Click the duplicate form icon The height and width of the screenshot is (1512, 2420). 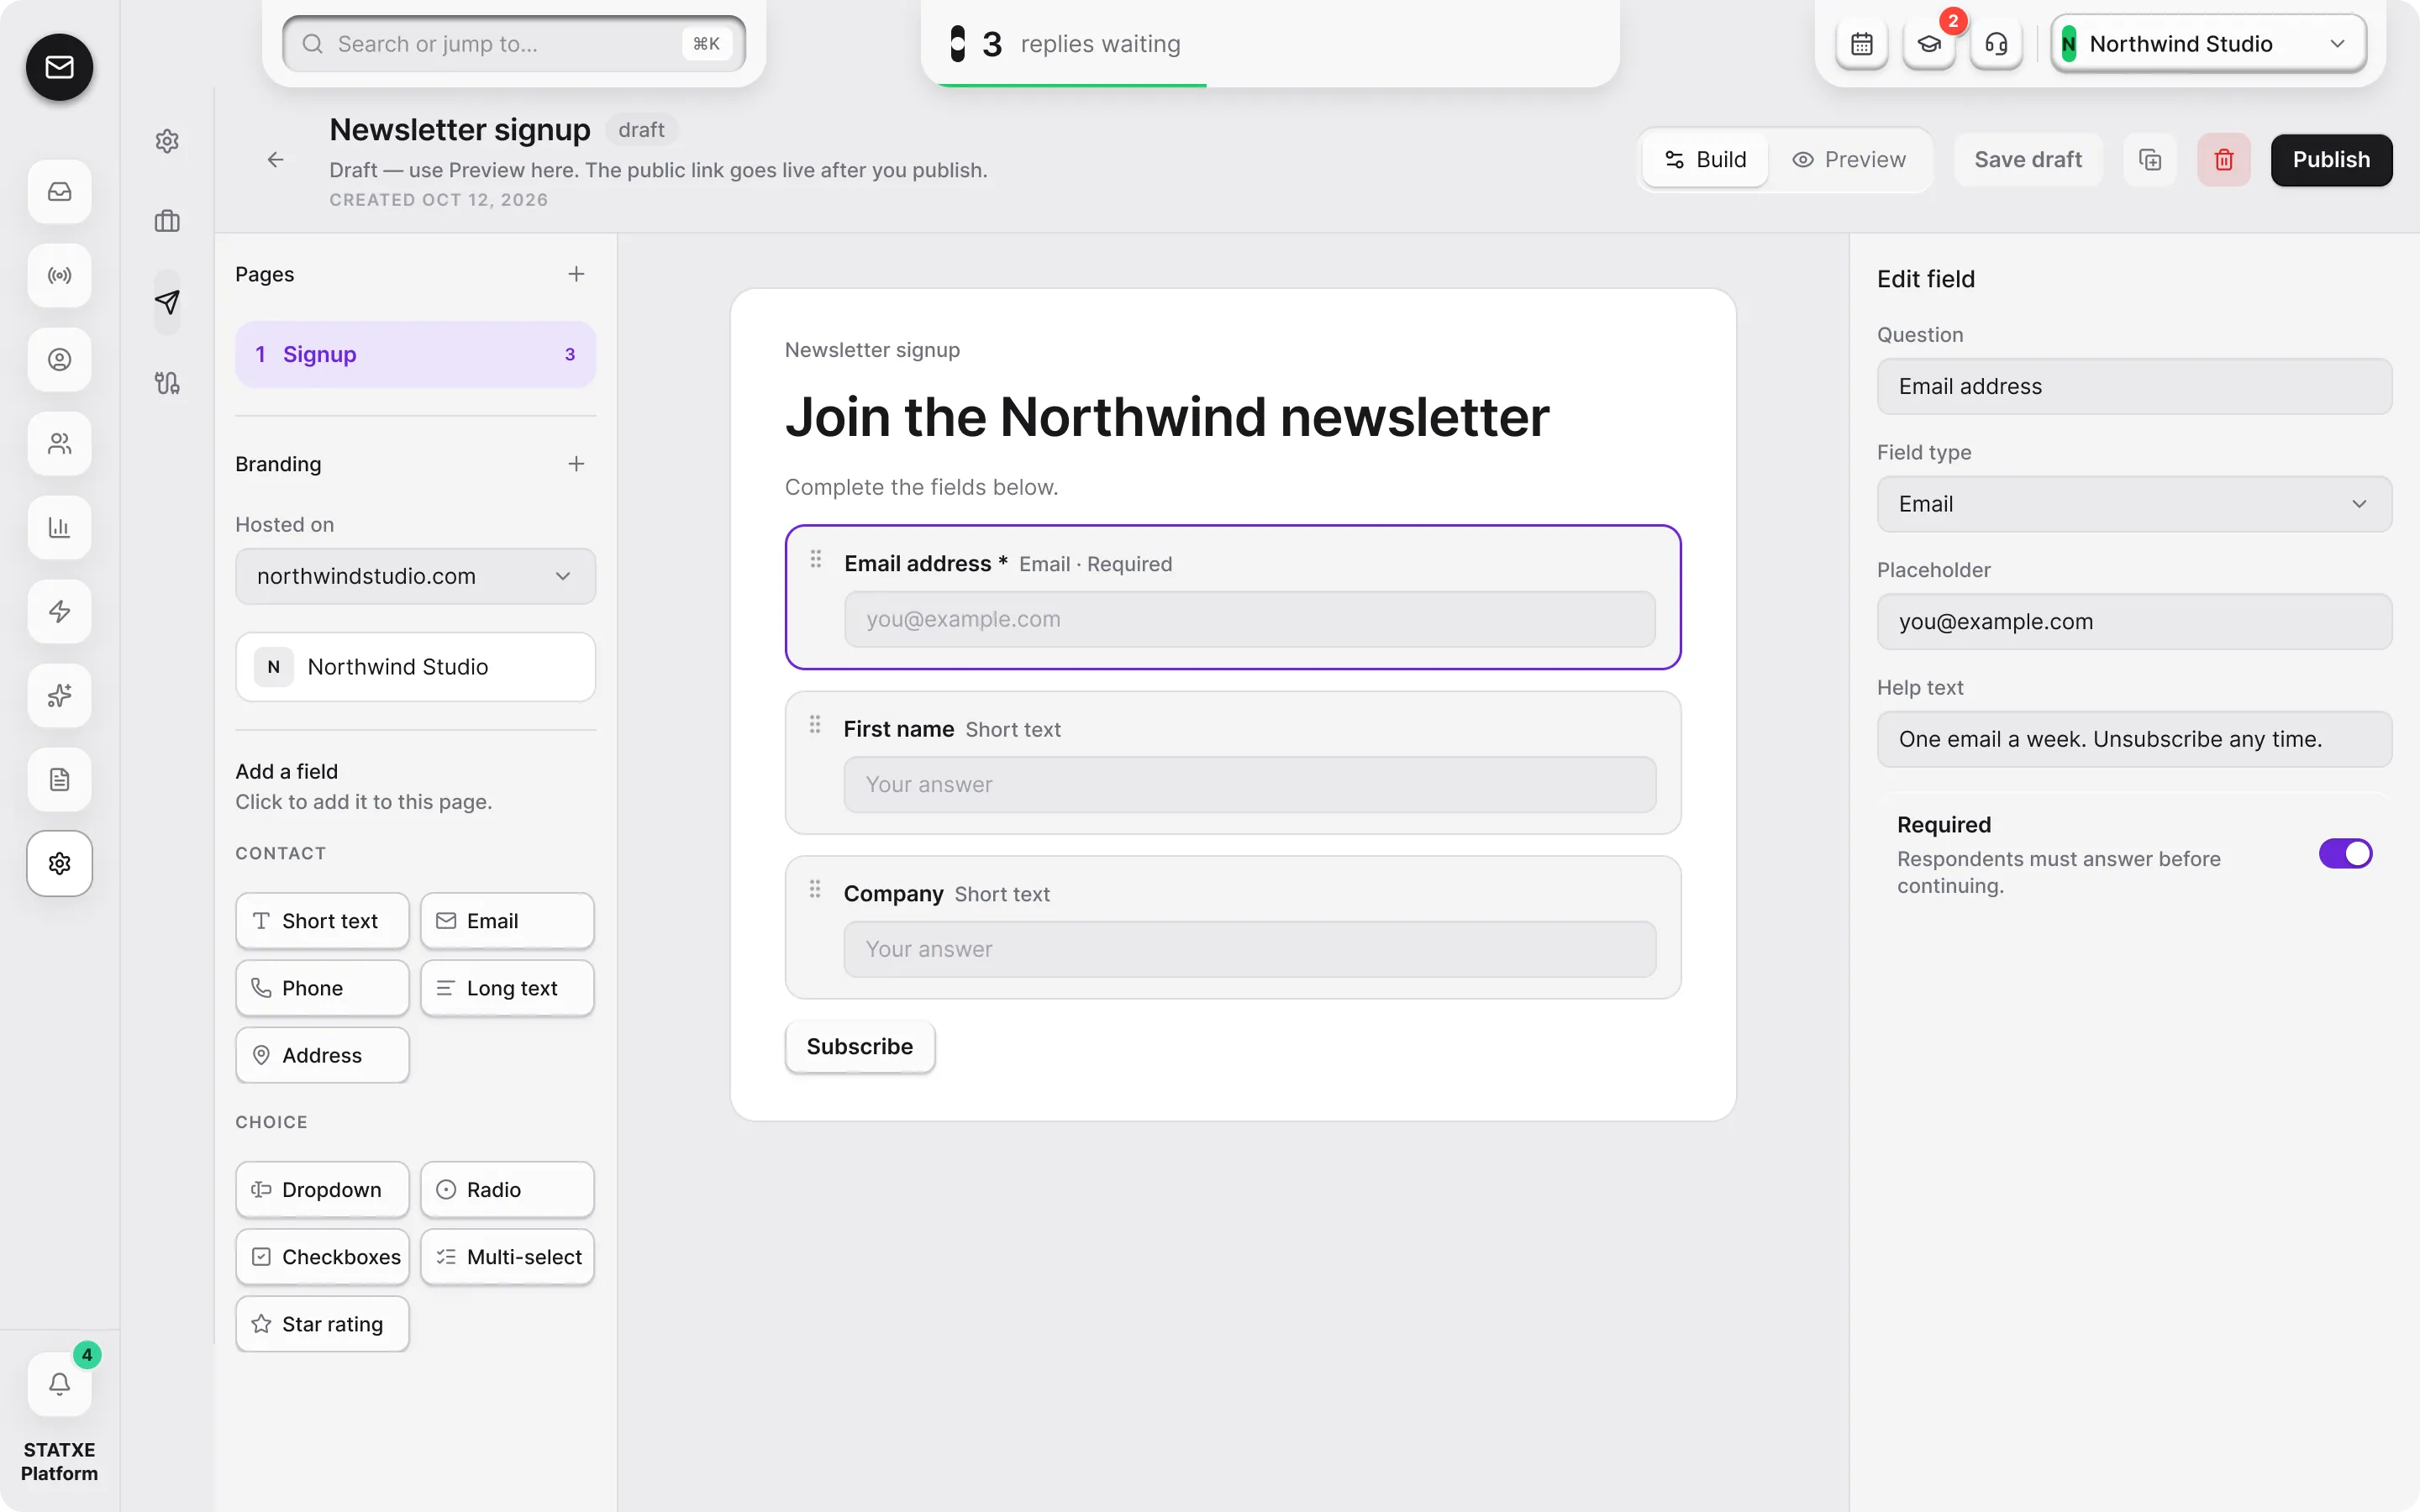point(2149,160)
